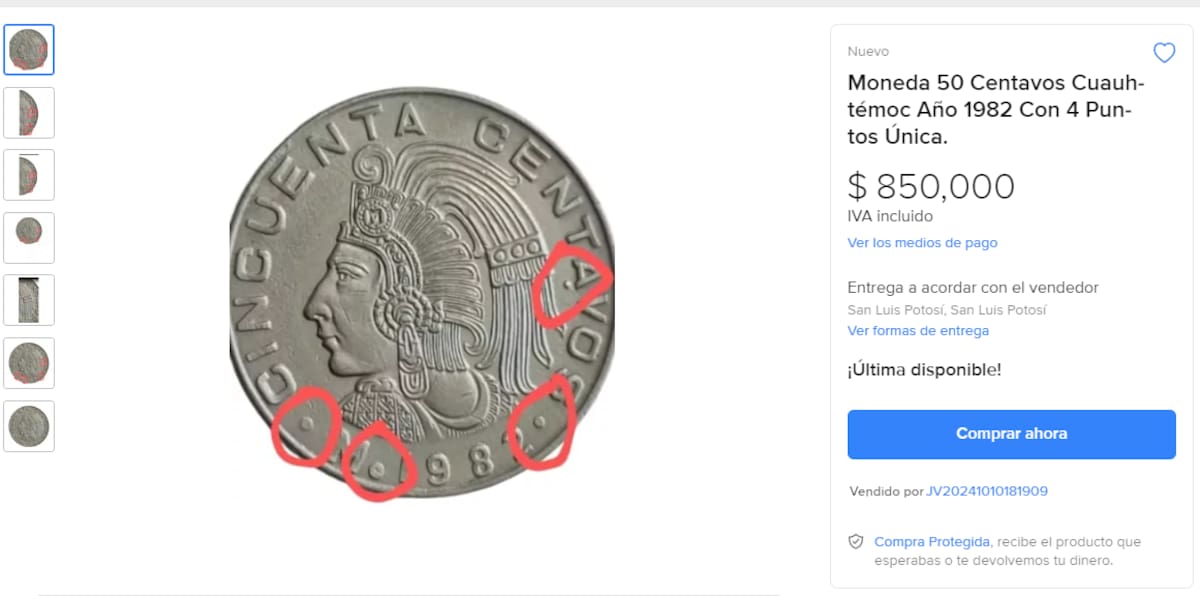This screenshot has width=1200, height=596.
Task: Select the sixth thumbnail with red markings
Action: point(29,363)
